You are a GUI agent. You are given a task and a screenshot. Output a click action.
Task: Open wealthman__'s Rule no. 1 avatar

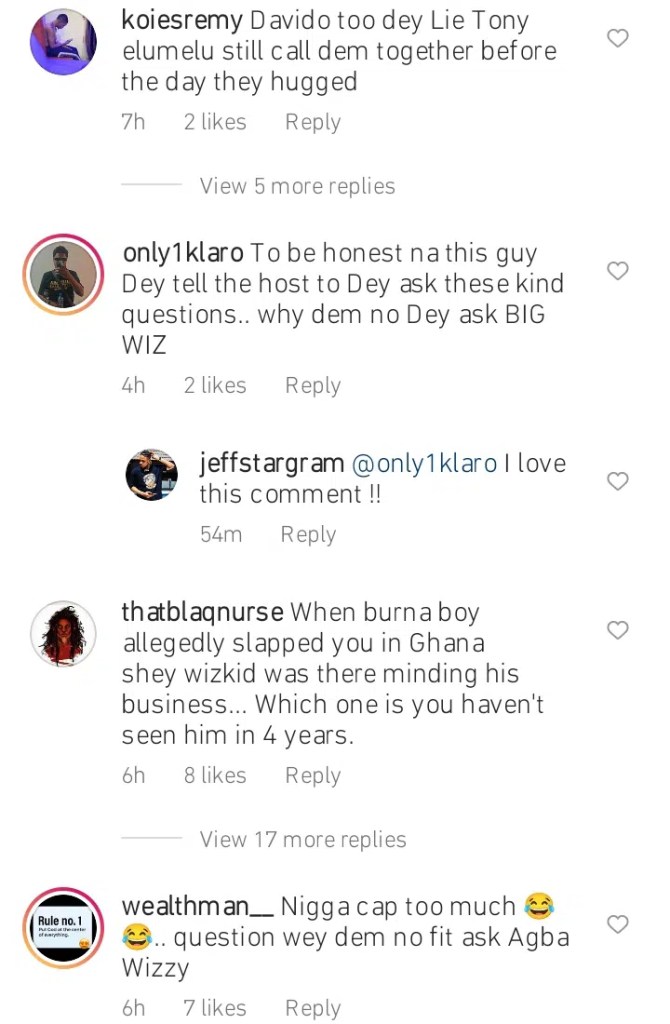[x=63, y=927]
